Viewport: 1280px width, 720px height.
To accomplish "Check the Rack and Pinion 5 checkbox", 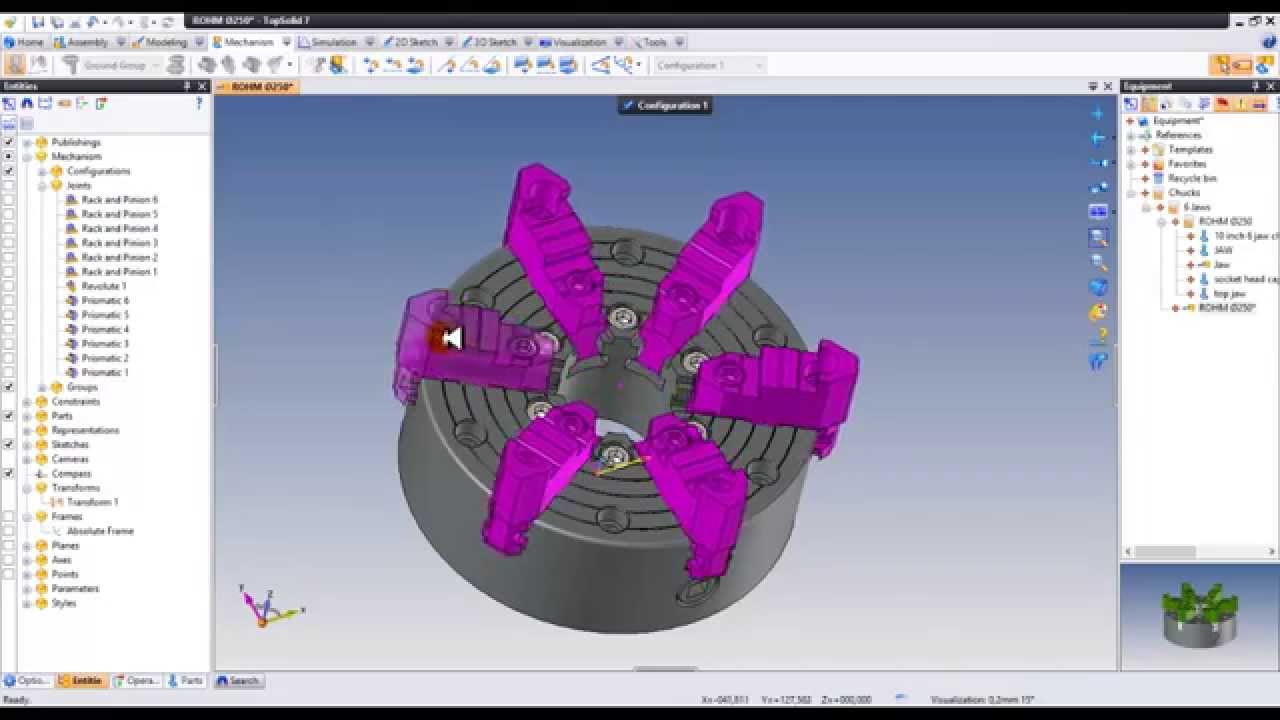I will 9,214.
